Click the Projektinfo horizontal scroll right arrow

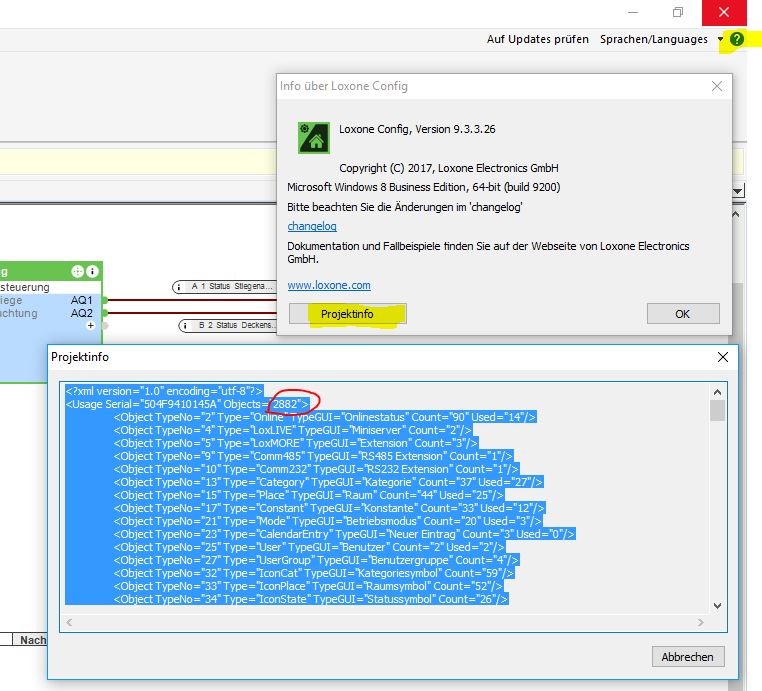[x=700, y=622]
